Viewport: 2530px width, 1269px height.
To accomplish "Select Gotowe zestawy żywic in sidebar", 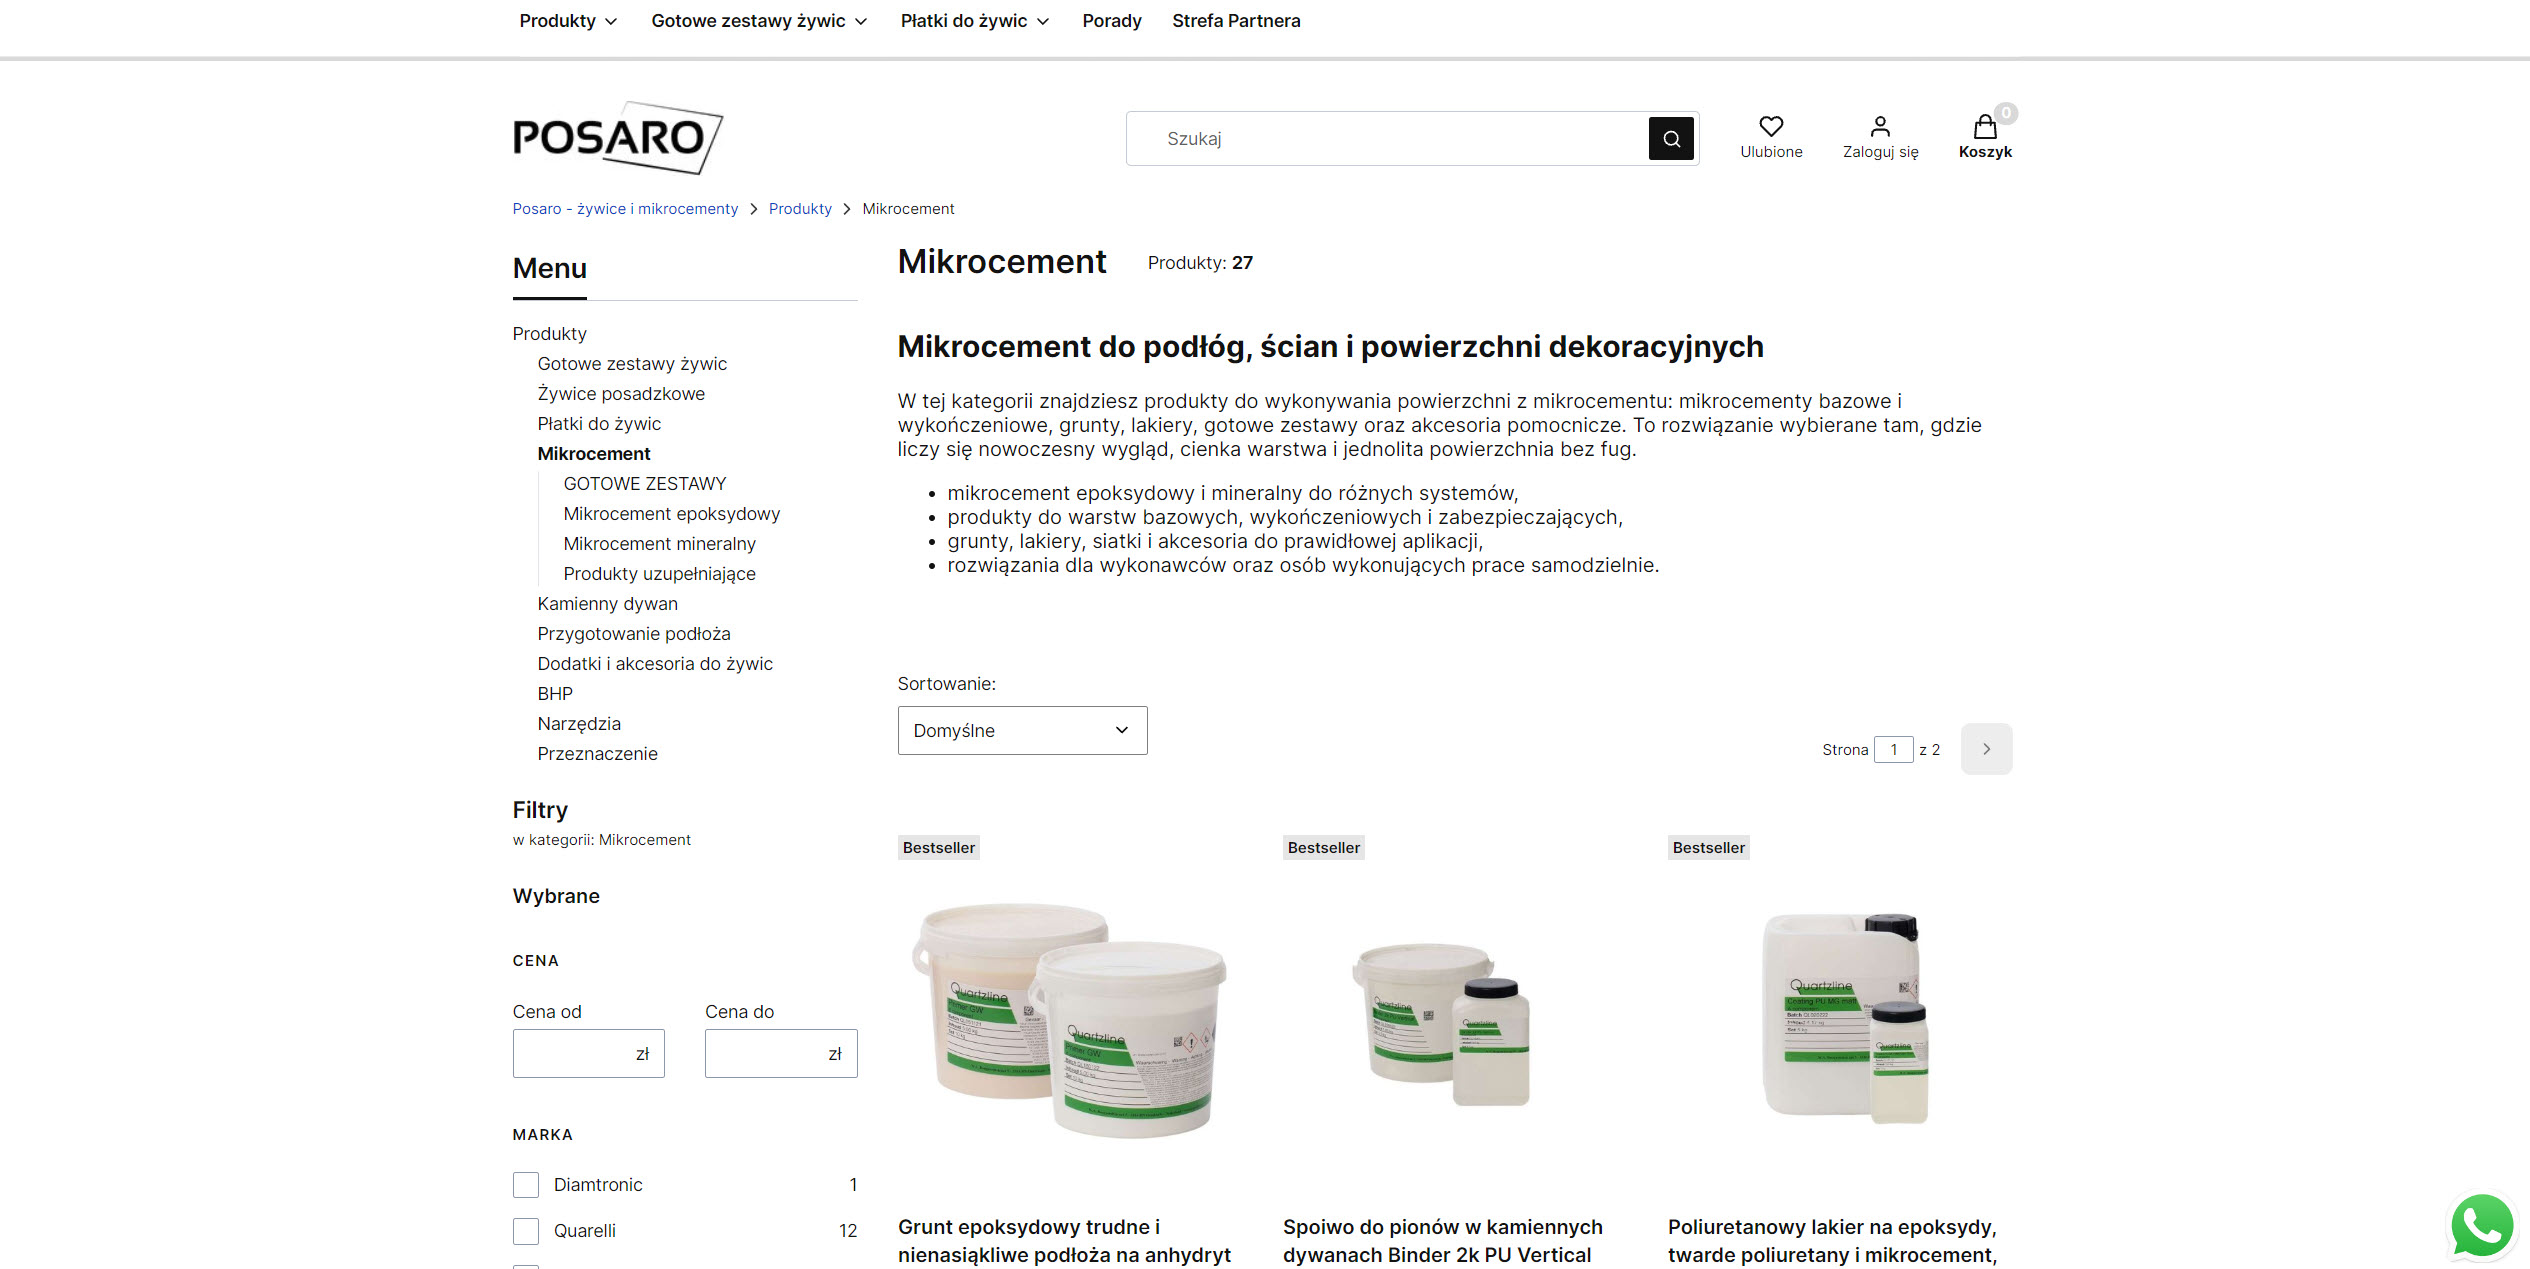I will click(632, 364).
